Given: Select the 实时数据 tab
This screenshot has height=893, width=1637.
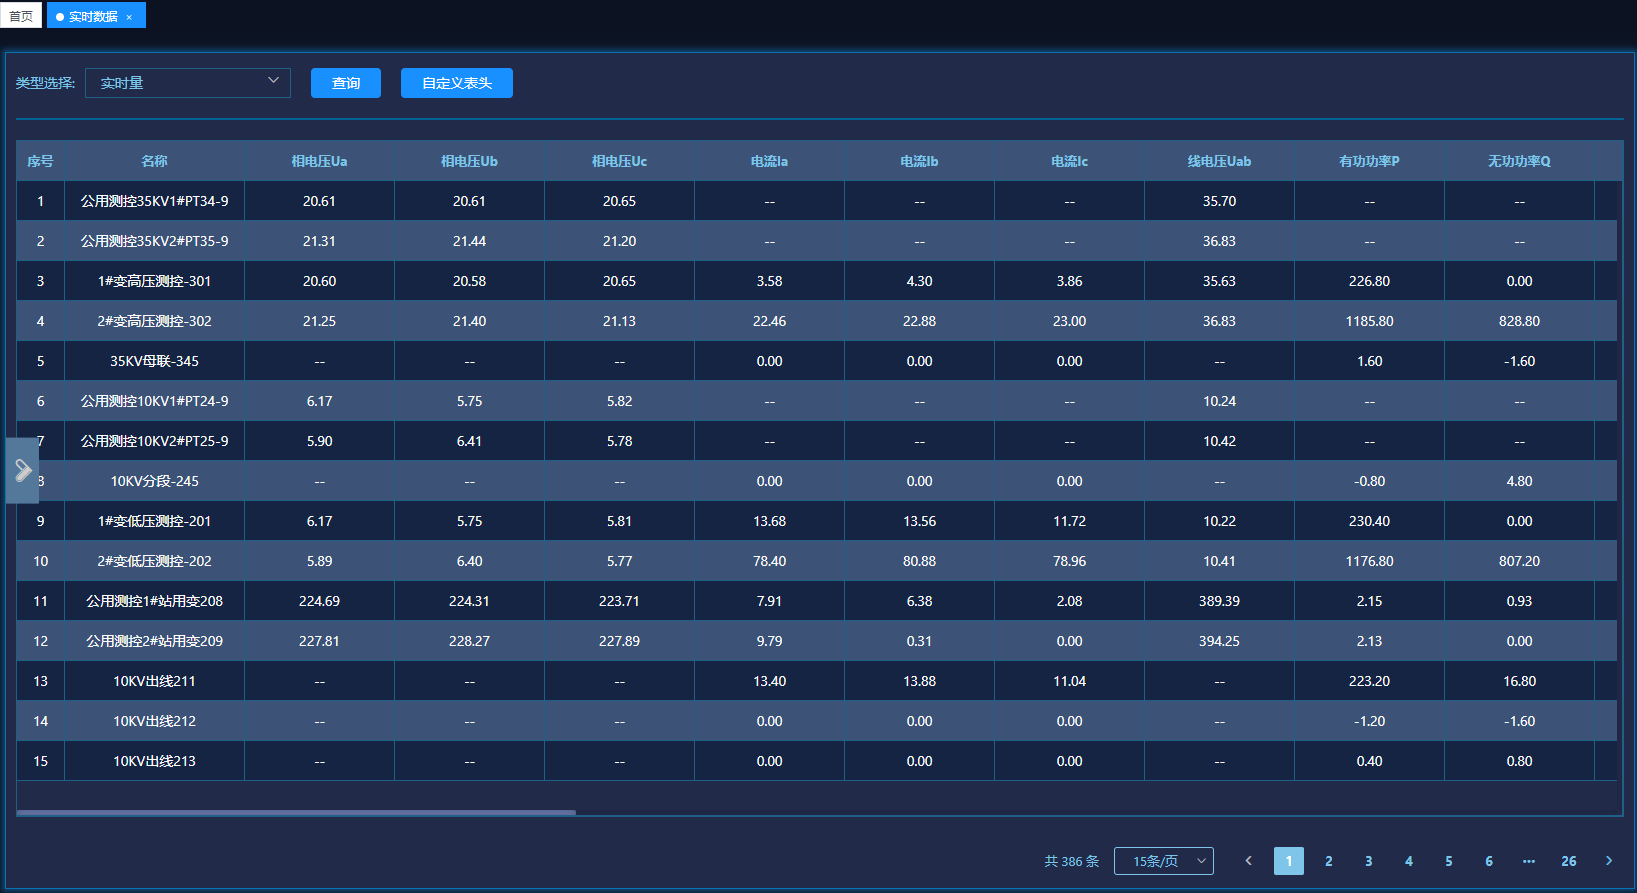Looking at the screenshot, I should pyautogui.click(x=92, y=16).
